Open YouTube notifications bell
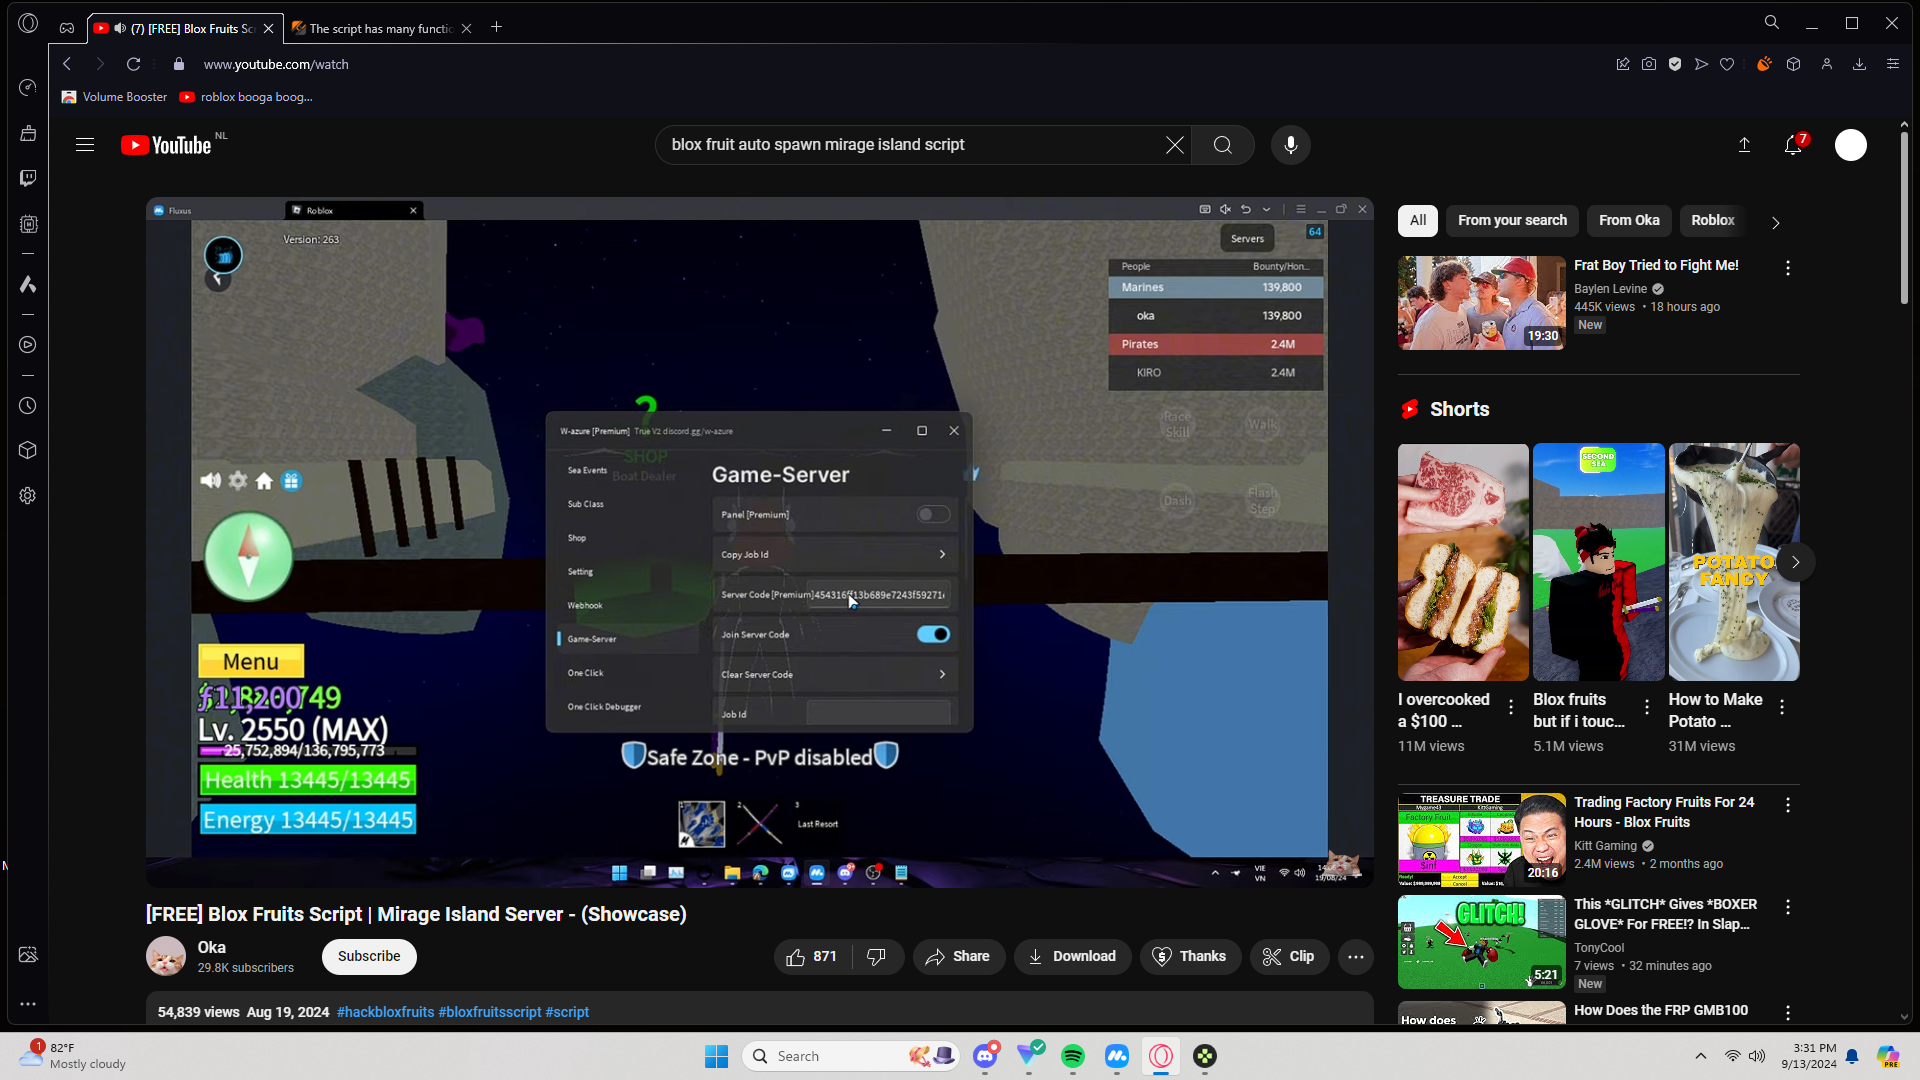This screenshot has width=1920, height=1080. [1794, 145]
